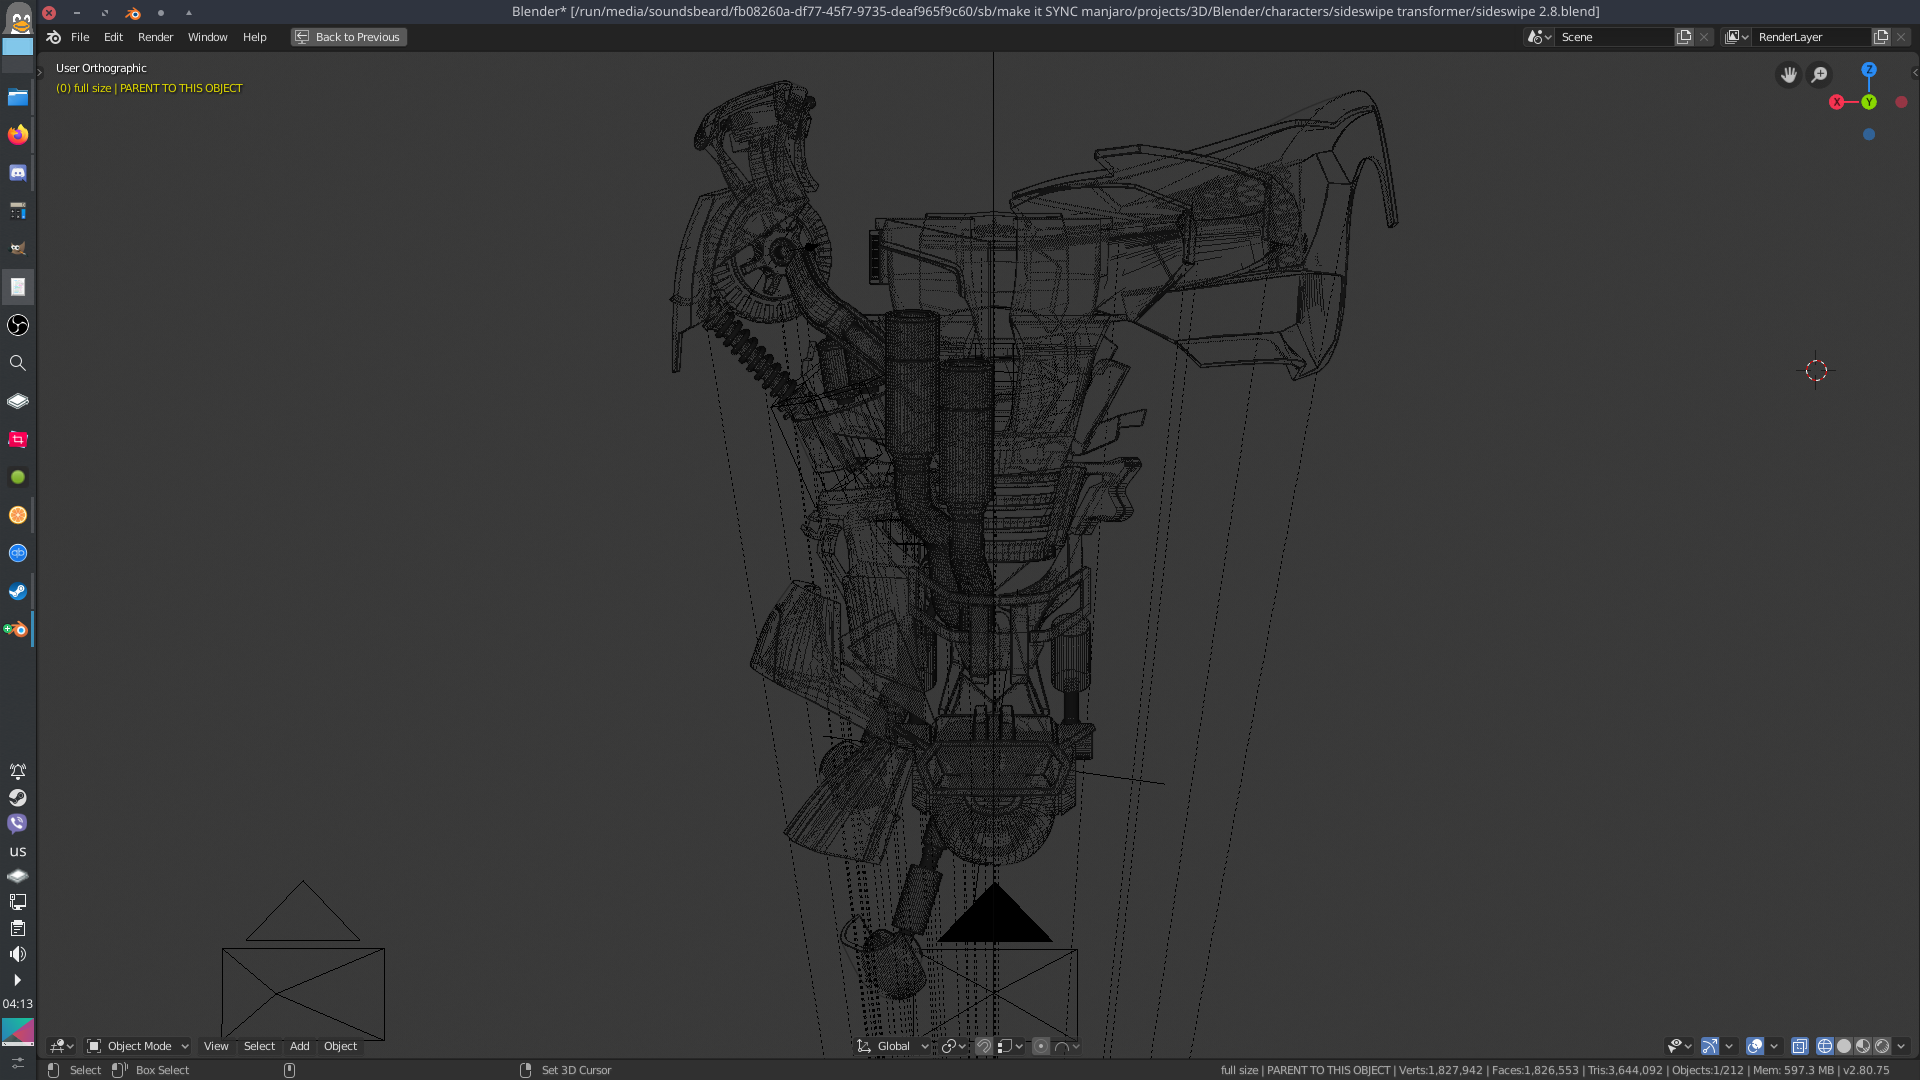Open the overlays options dropdown arrow

coord(1774,1046)
